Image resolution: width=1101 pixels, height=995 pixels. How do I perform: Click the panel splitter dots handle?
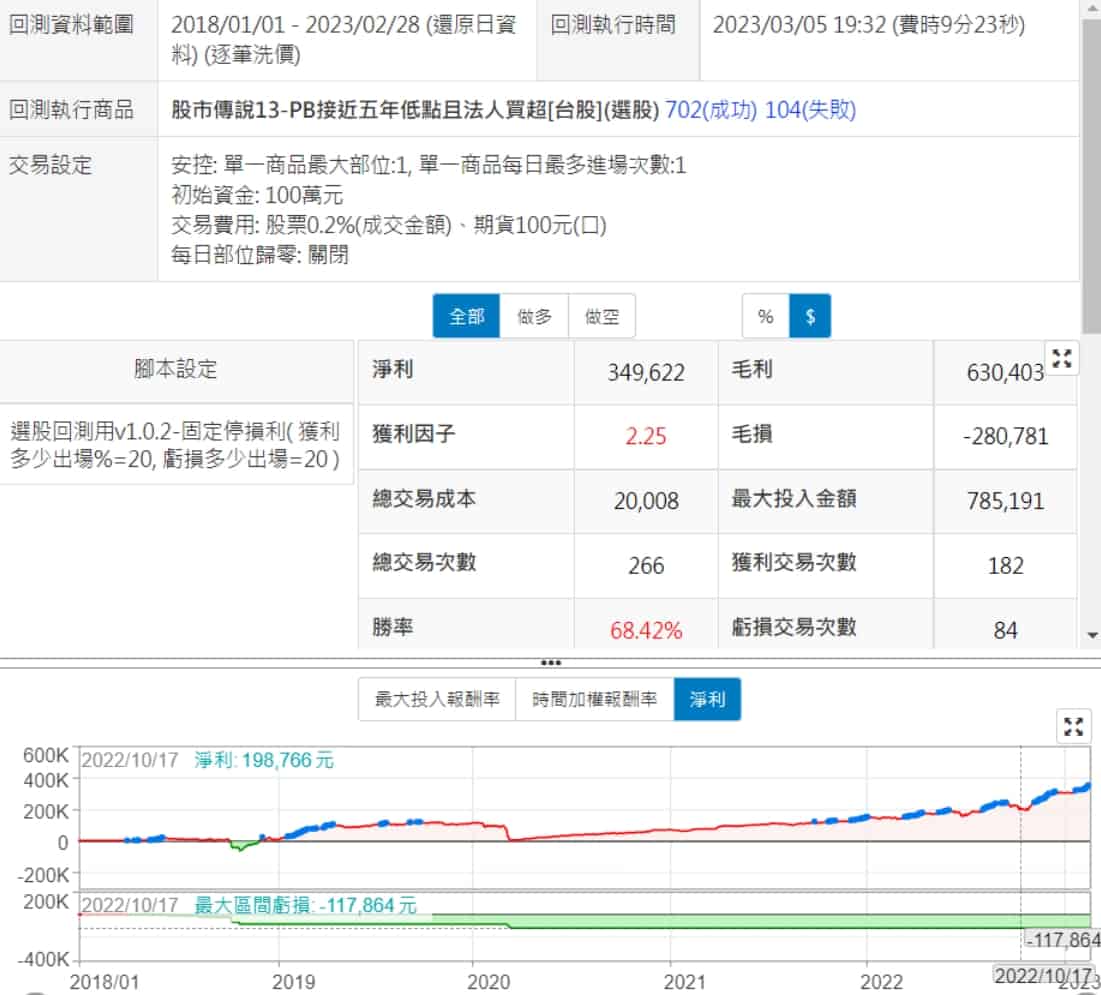[550, 663]
